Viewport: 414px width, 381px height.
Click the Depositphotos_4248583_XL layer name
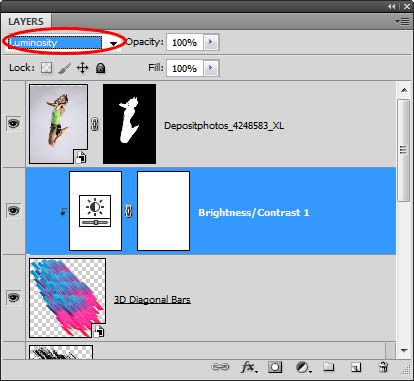pyautogui.click(x=224, y=126)
